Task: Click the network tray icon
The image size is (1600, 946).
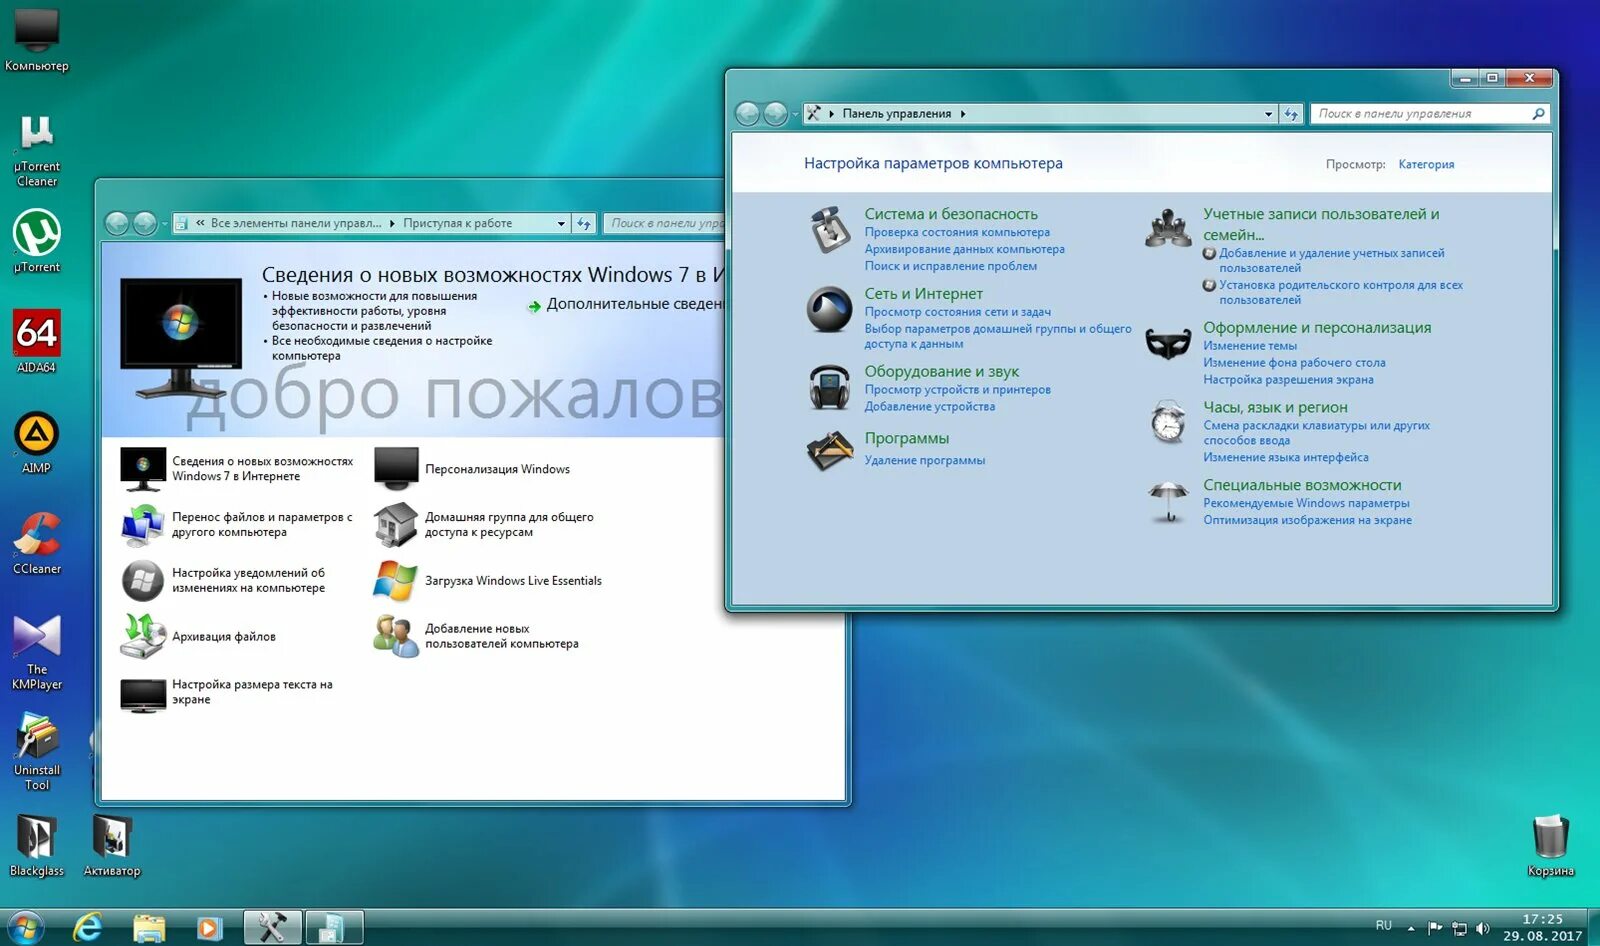Action: [1459, 929]
